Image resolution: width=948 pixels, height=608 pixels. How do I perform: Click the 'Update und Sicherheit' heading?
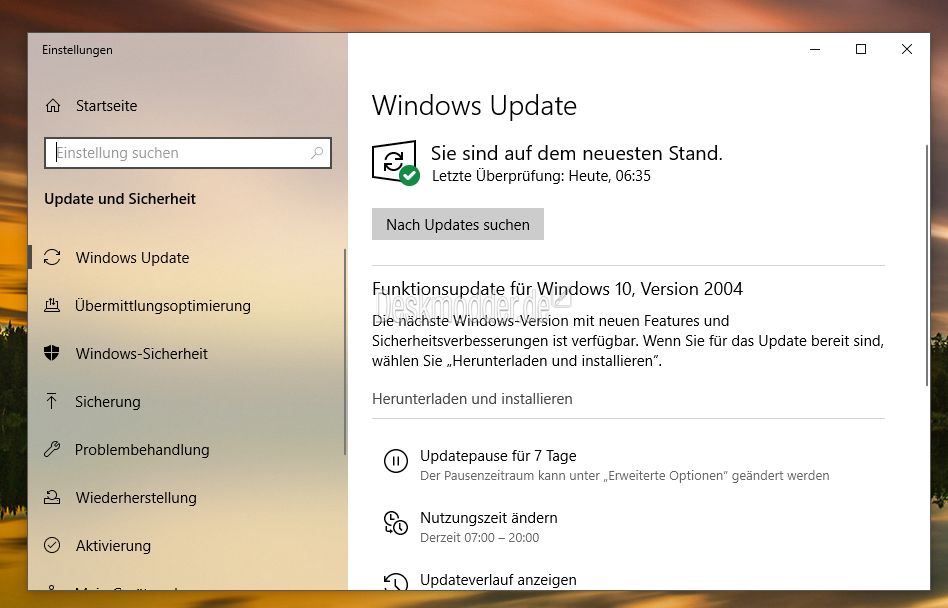tap(120, 199)
